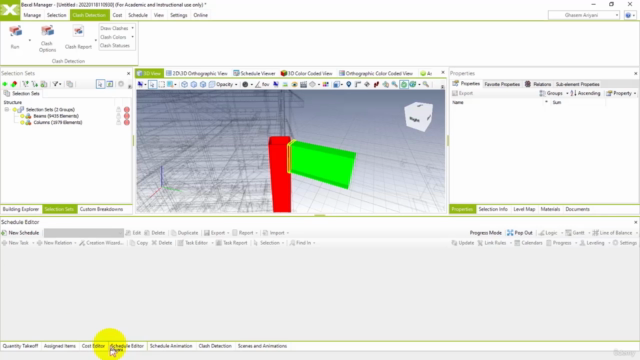Toggle lock icon for Columns row
The height and width of the screenshot is (360, 640).
point(118,122)
